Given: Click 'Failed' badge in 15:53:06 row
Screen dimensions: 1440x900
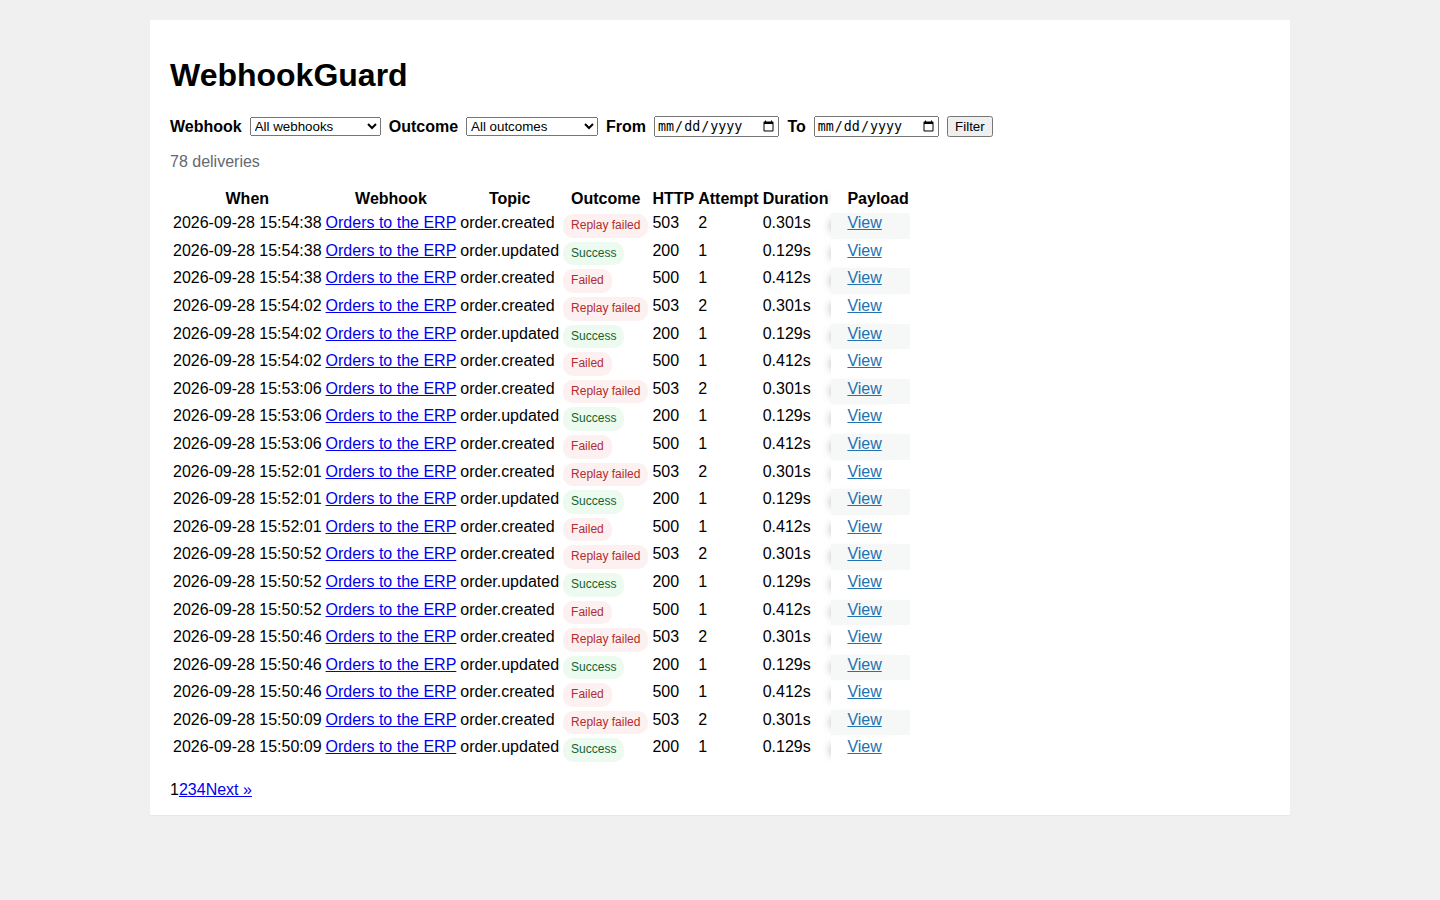Looking at the screenshot, I should click(587, 446).
